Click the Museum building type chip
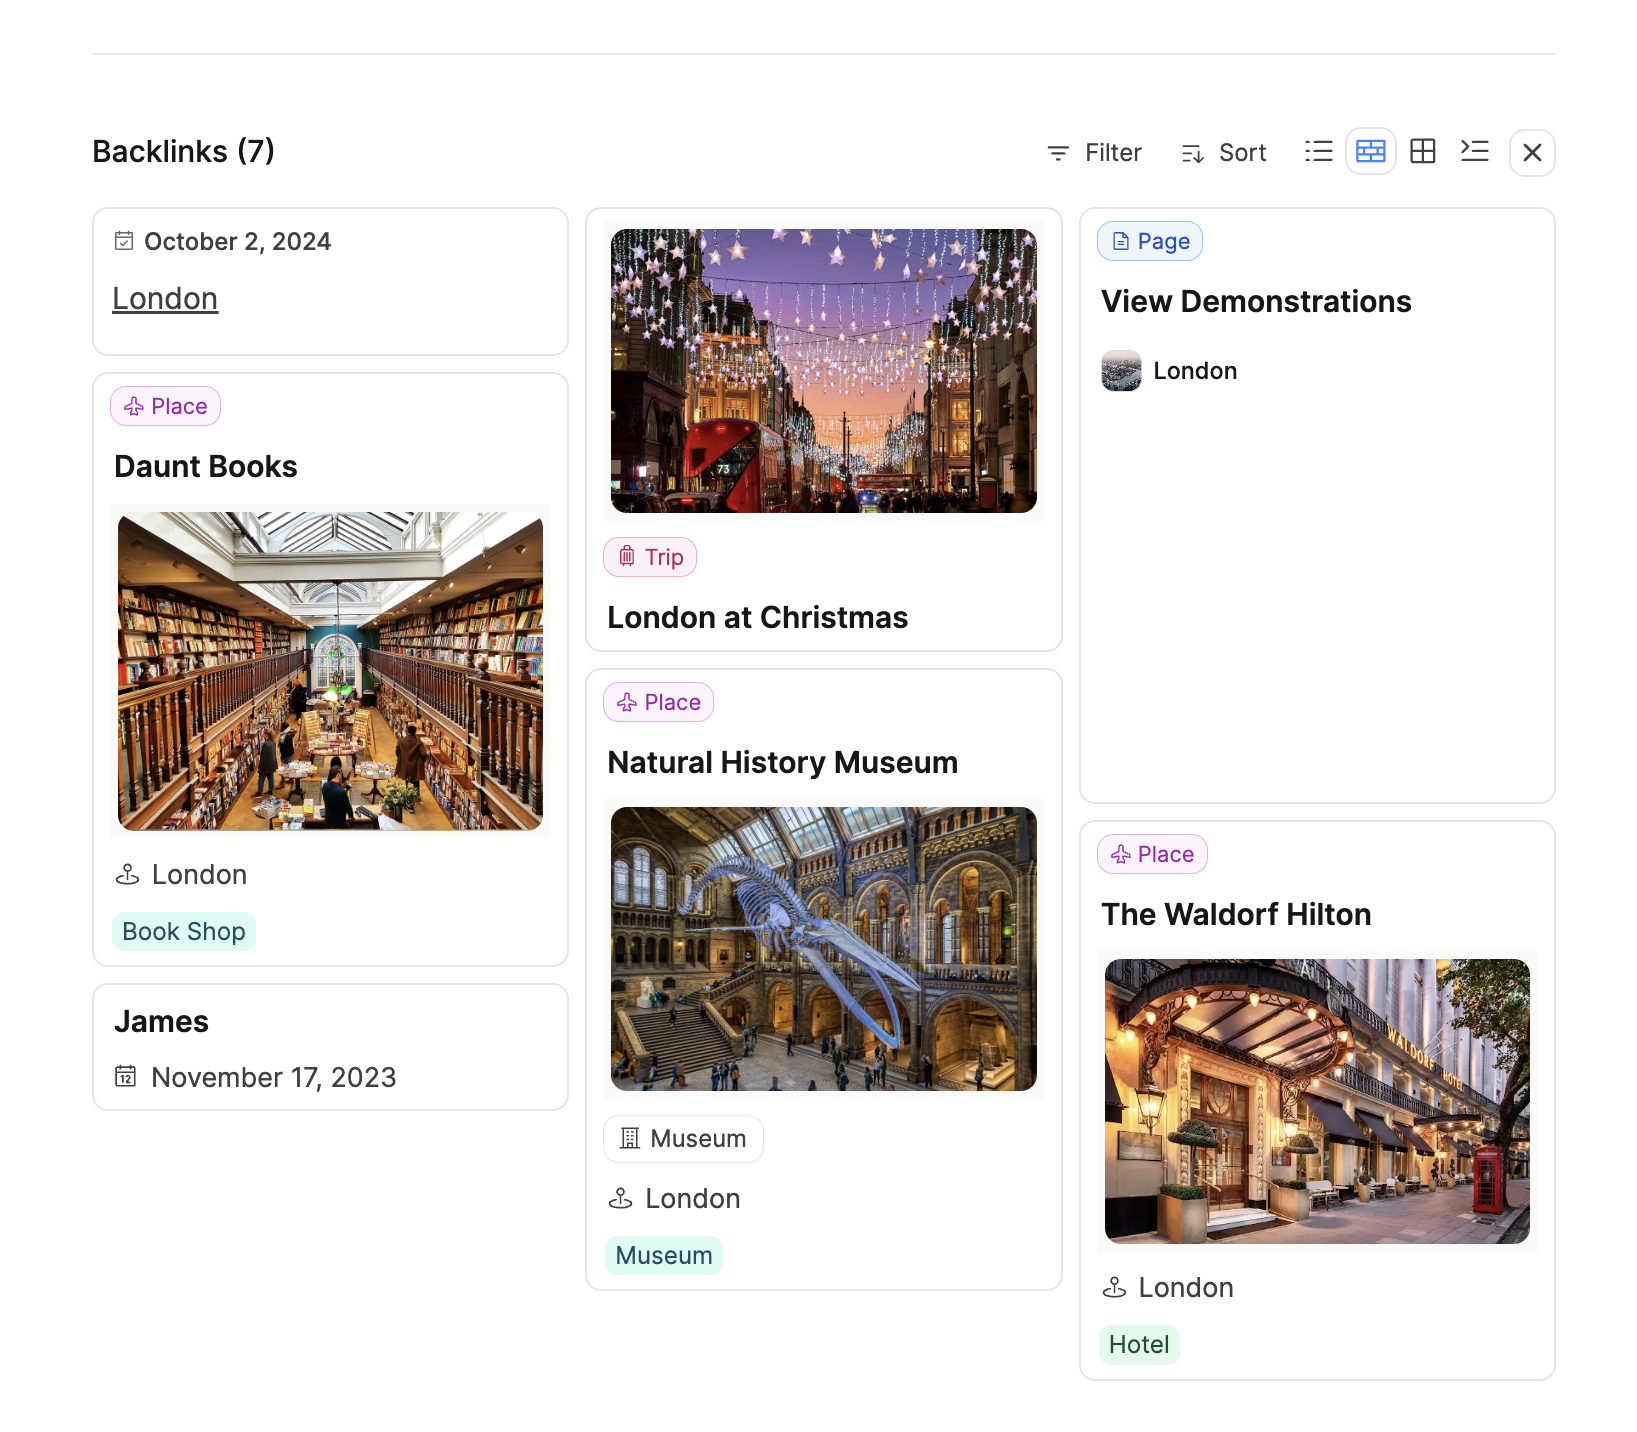 [683, 1139]
